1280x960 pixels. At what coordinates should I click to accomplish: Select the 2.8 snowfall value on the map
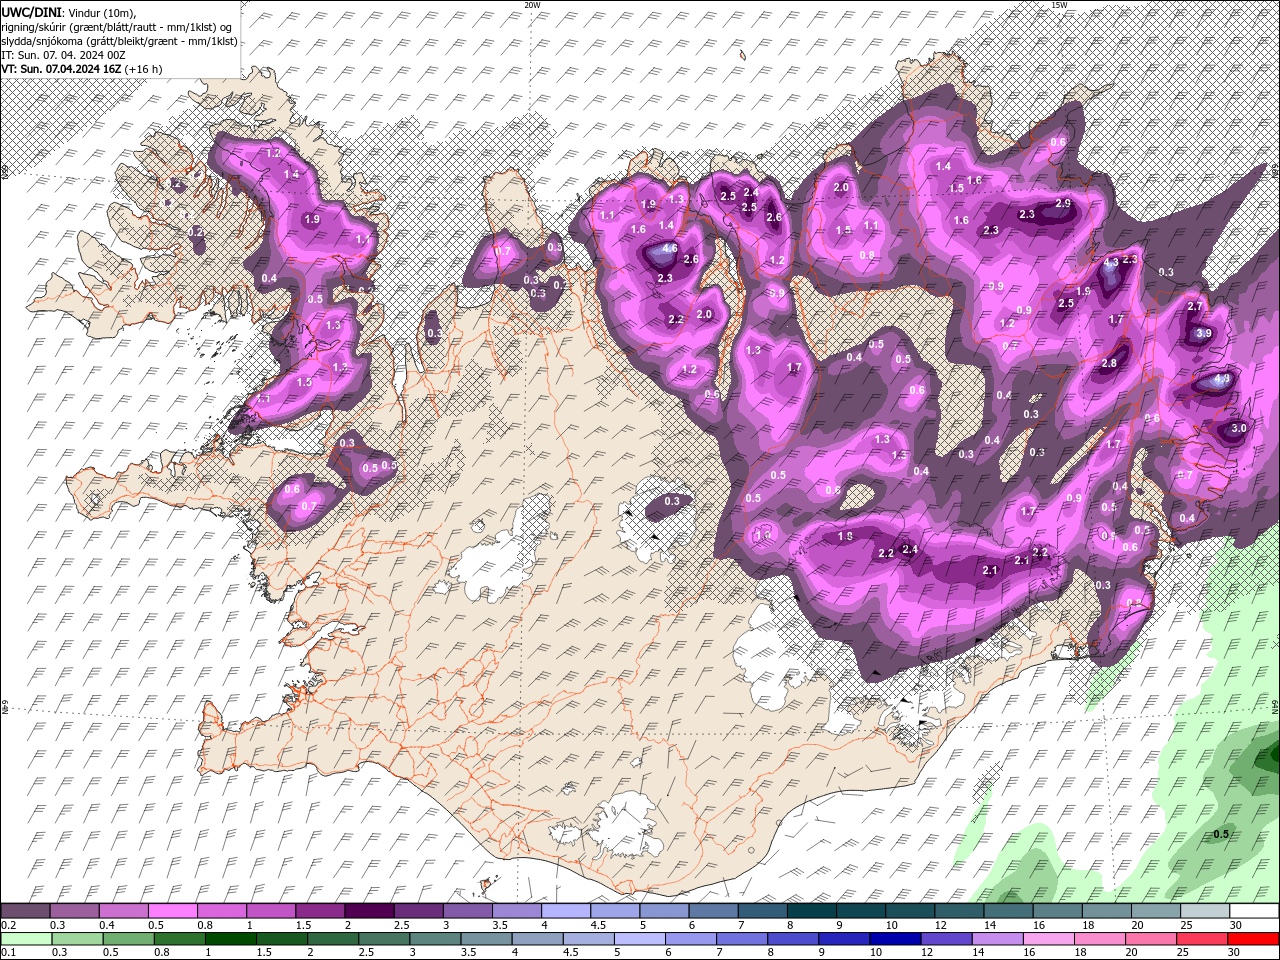click(1108, 364)
